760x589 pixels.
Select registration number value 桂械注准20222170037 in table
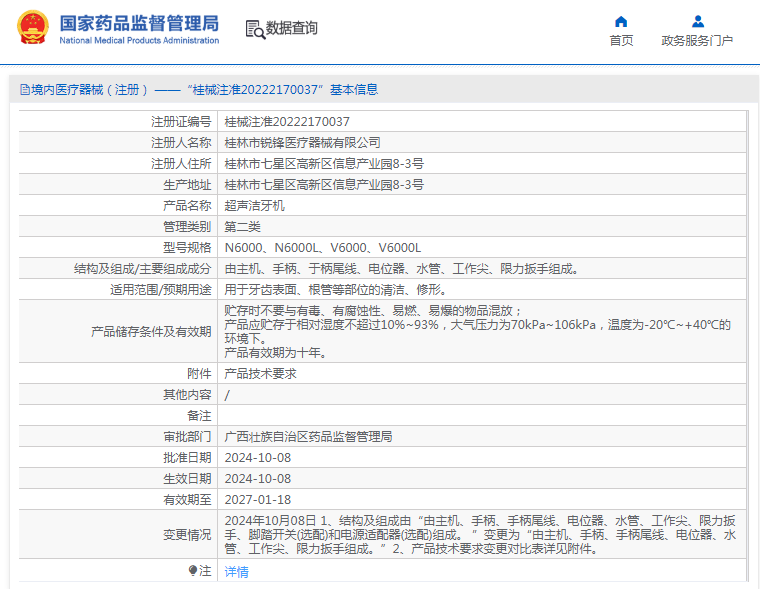tap(287, 122)
